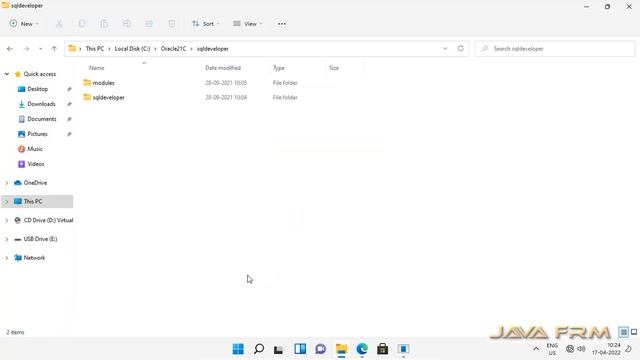This screenshot has height=360, width=640.
Task: Expand the This PC tree node
Action: [7, 202]
